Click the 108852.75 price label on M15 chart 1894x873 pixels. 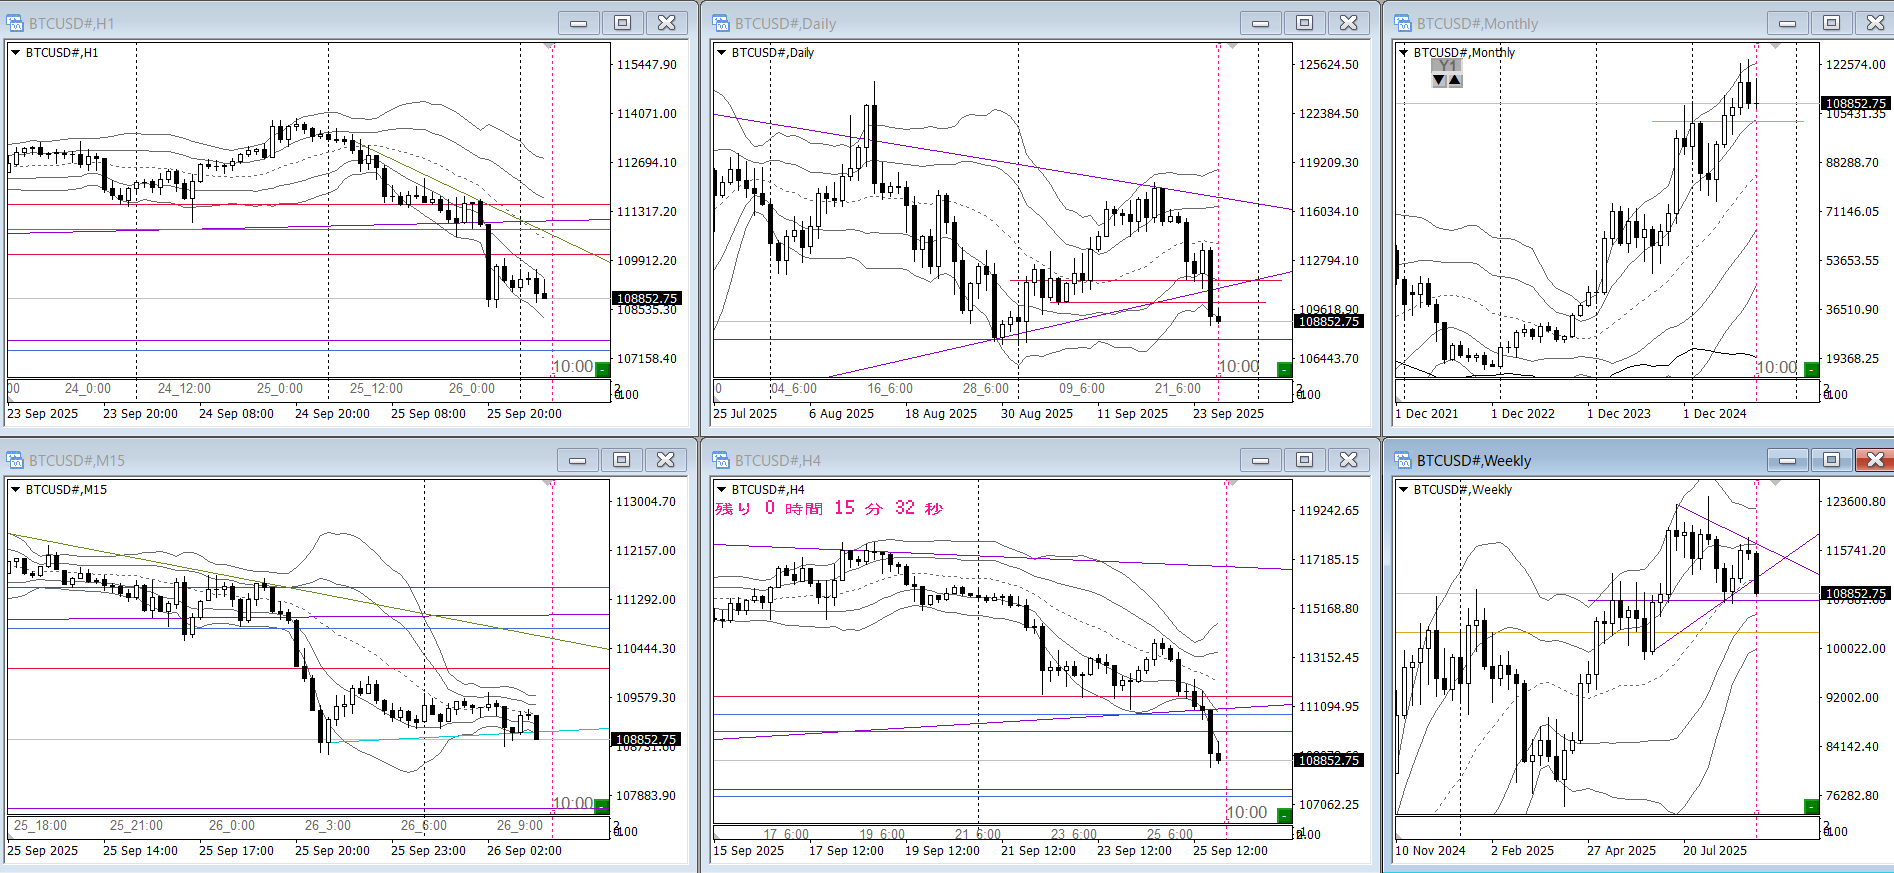coord(646,740)
